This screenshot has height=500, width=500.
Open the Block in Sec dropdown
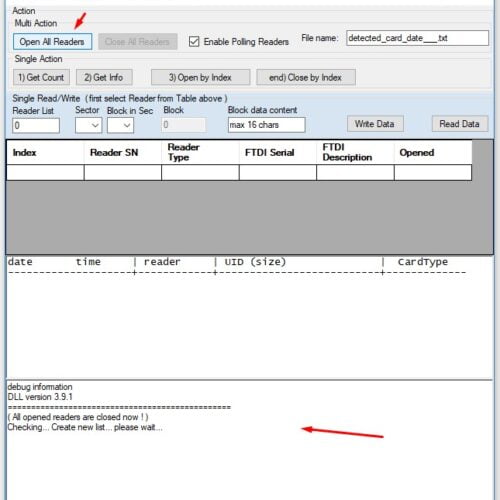pos(120,126)
